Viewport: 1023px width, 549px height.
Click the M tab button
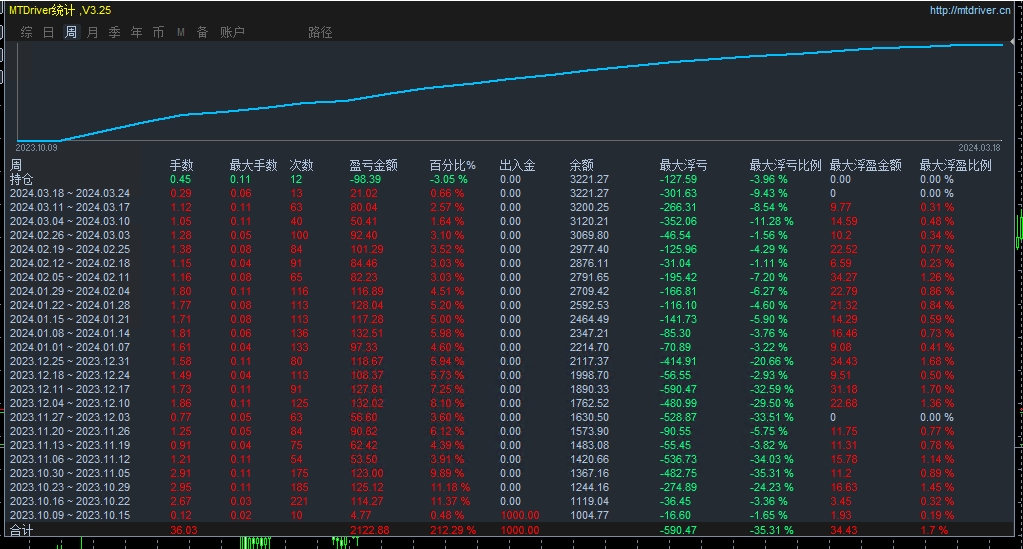pos(181,32)
